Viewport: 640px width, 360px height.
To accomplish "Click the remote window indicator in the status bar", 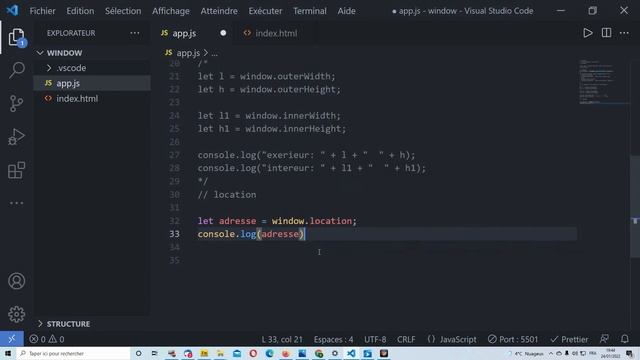I will pyautogui.click(x=11, y=339).
